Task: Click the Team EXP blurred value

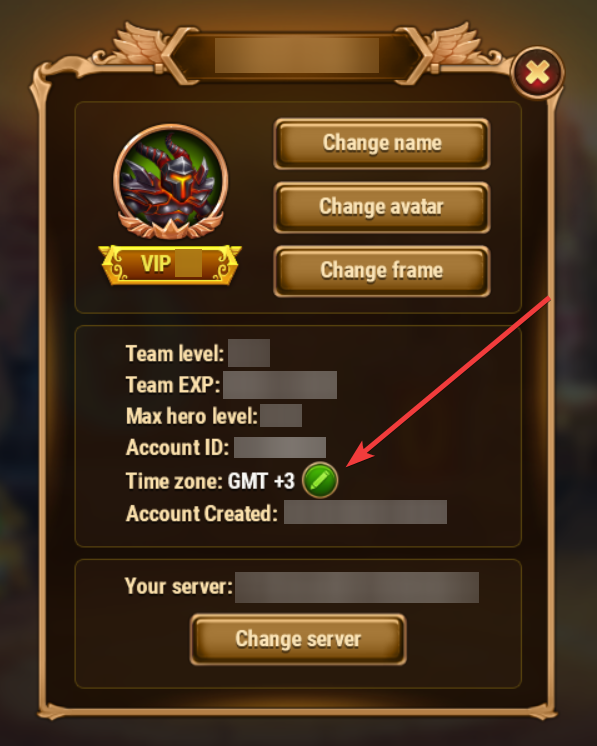Action: click(280, 385)
